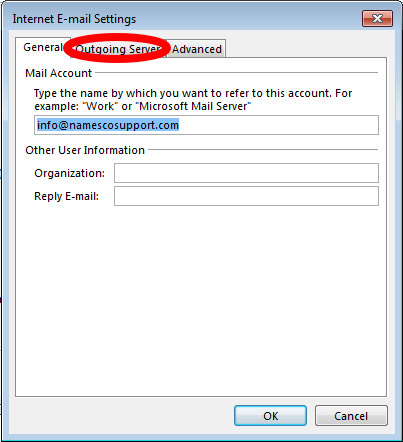This screenshot has height=442, width=403.
Task: Click the Organization: label
Action: click(69, 173)
